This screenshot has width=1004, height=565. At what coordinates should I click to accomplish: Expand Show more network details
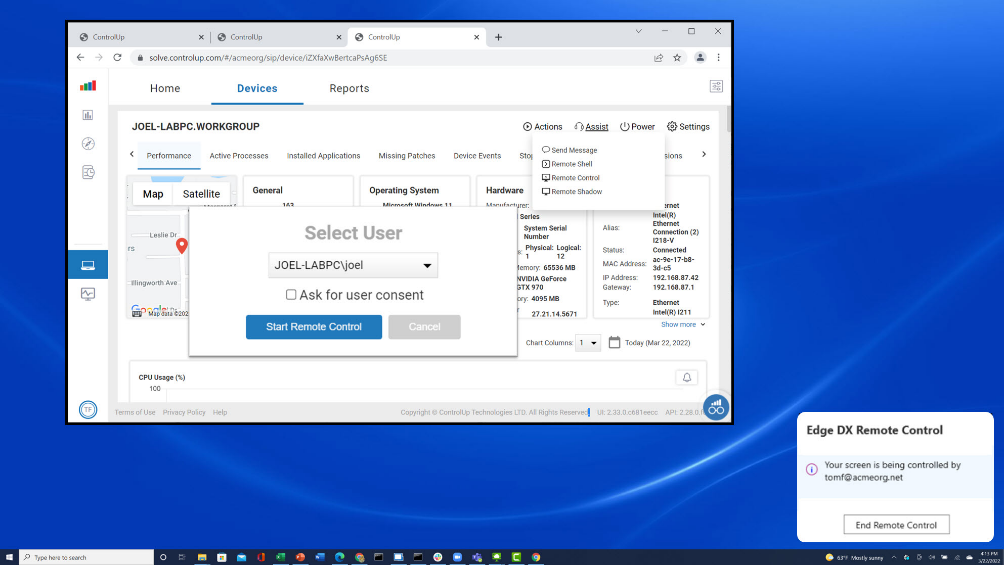(x=683, y=325)
